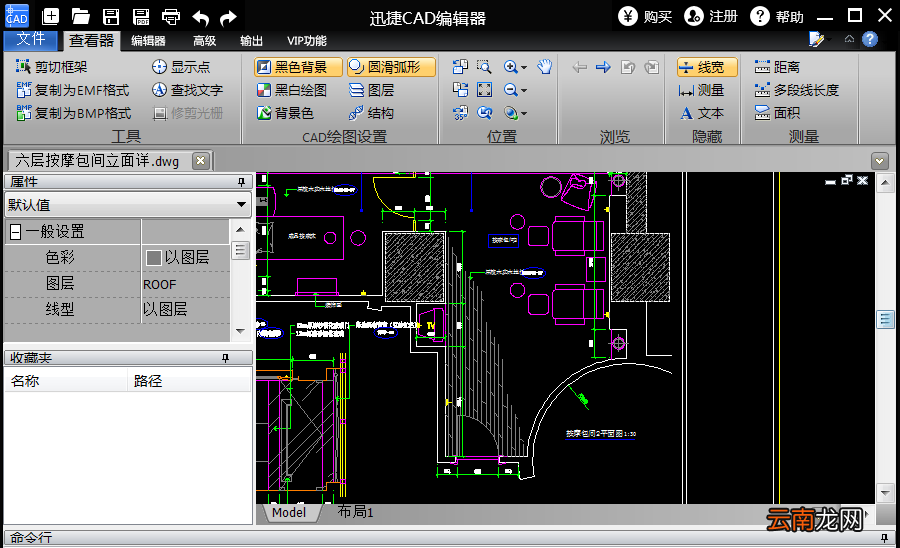
Task: Collapse the 一般设置 section
Action: coord(16,232)
